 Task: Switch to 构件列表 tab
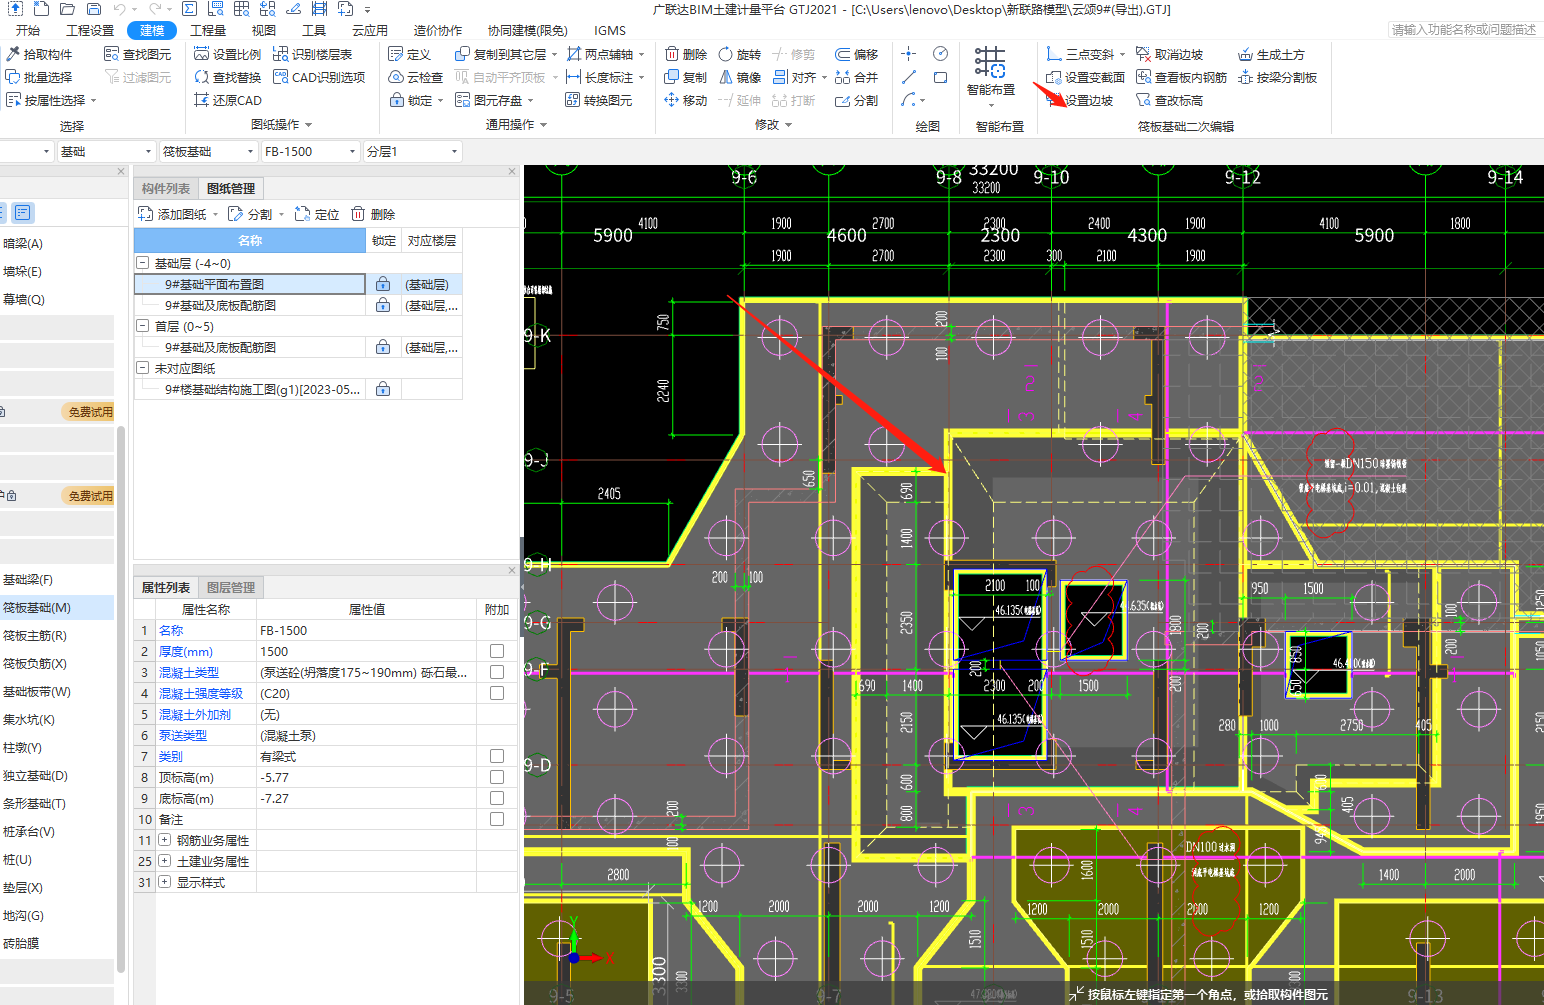[166, 188]
